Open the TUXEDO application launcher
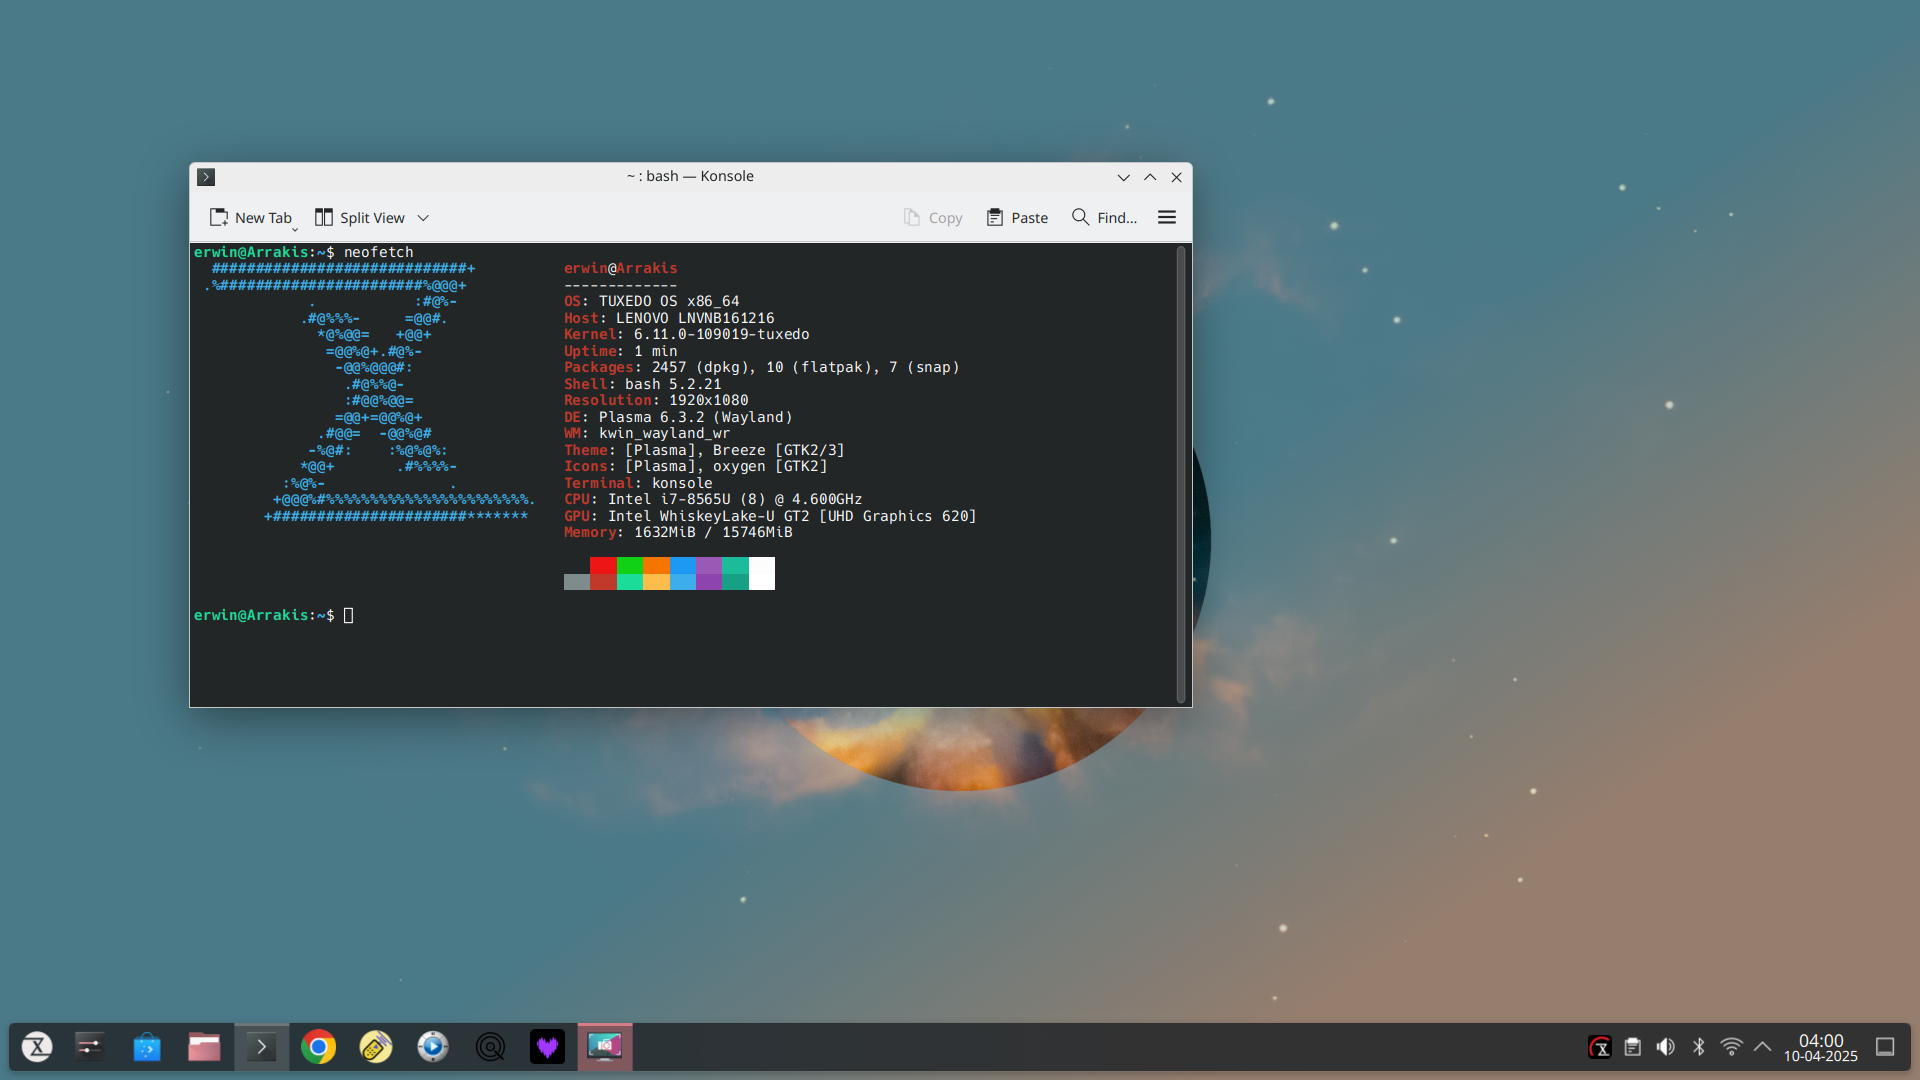1920x1080 pixels. pyautogui.click(x=37, y=1047)
